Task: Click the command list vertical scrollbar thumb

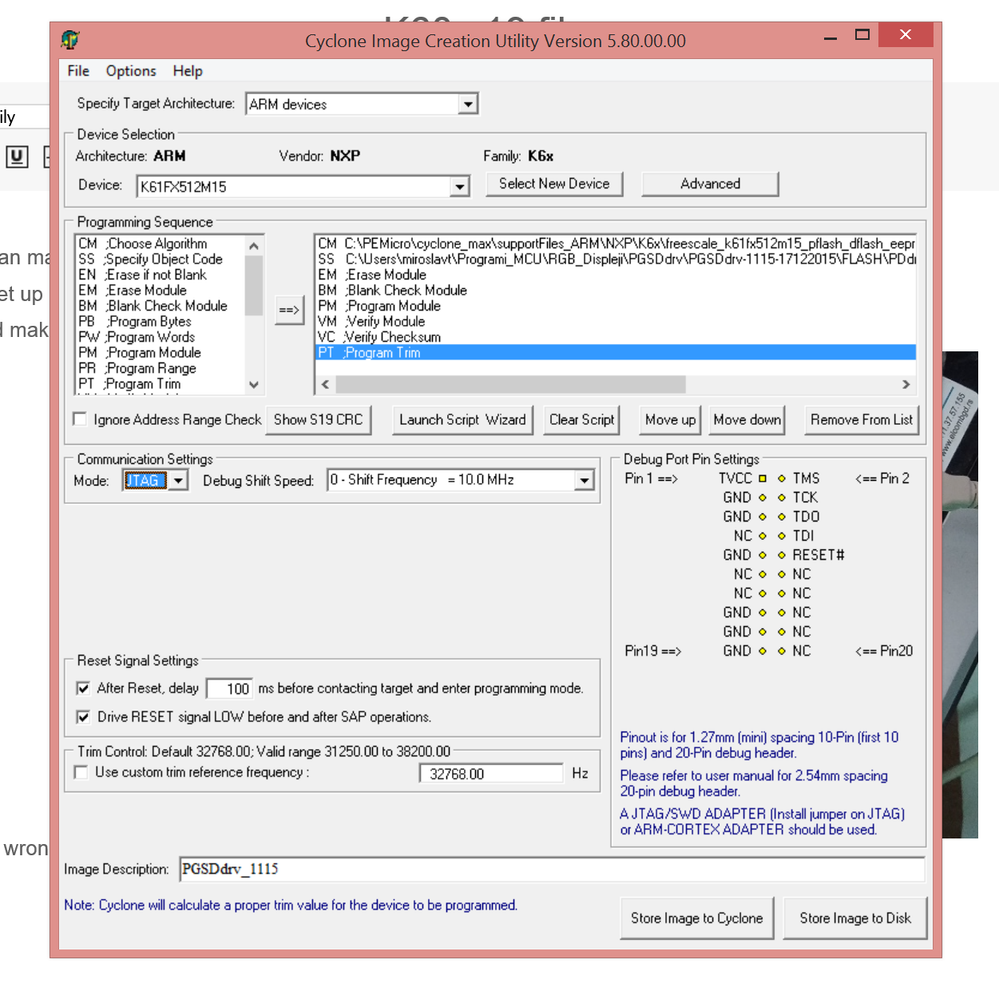Action: pos(254,285)
